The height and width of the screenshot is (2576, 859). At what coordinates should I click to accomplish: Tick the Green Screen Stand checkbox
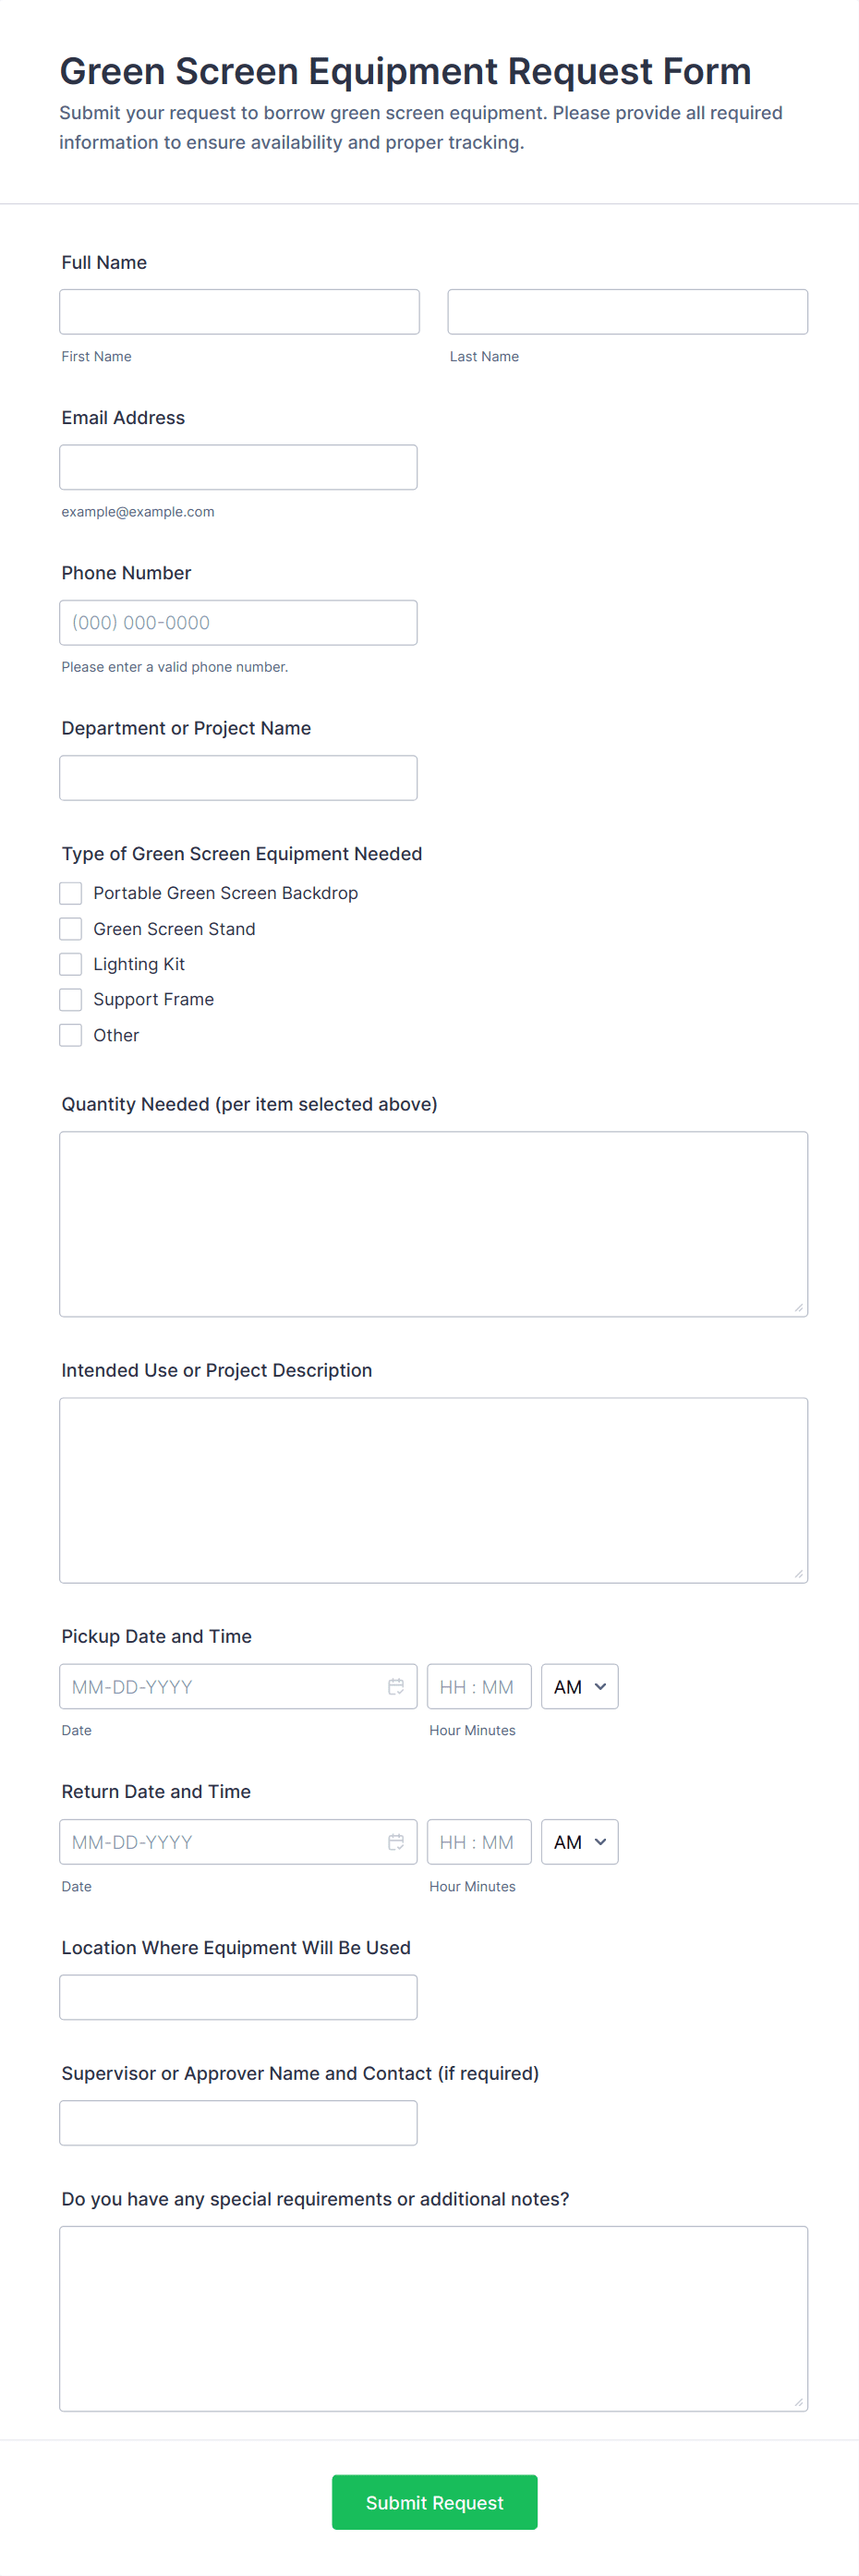click(71, 929)
